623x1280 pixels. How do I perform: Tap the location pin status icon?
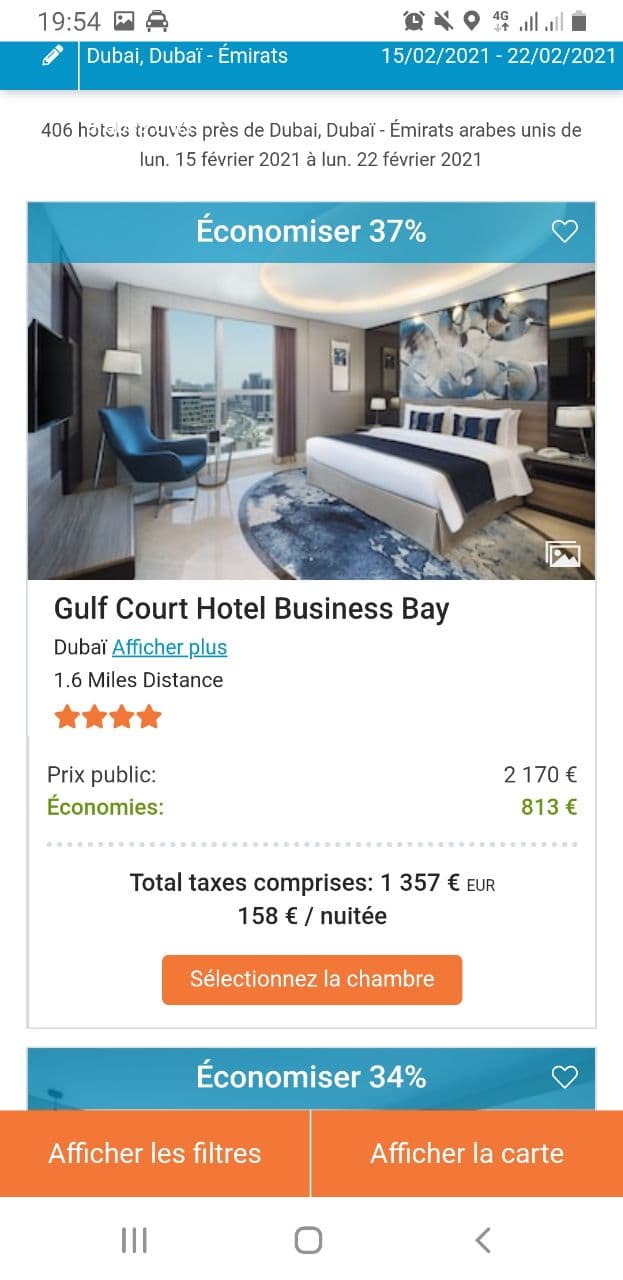(x=471, y=20)
